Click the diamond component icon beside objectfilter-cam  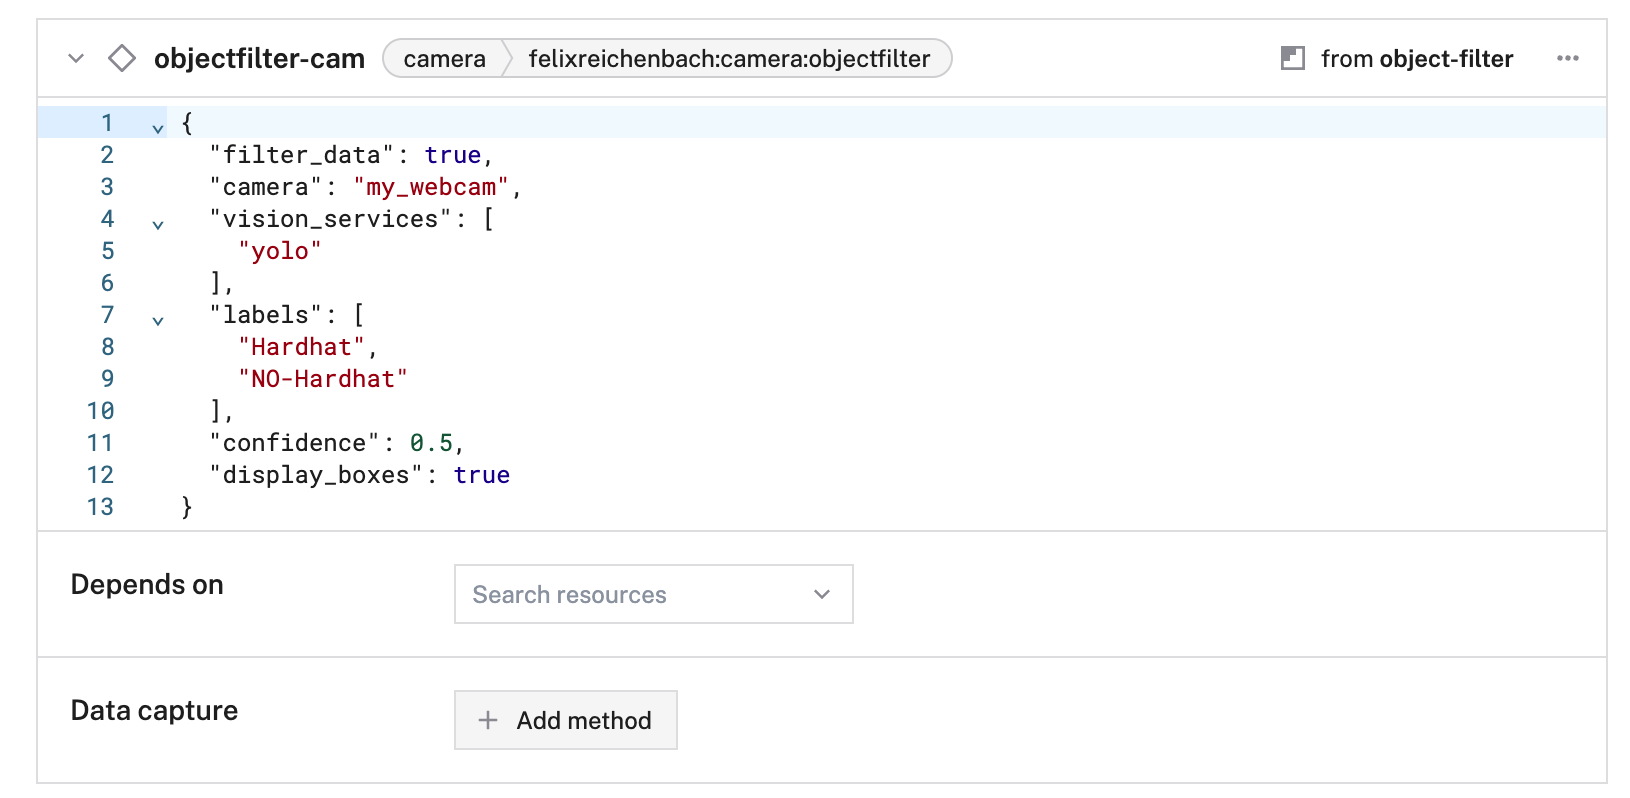pyautogui.click(x=122, y=59)
